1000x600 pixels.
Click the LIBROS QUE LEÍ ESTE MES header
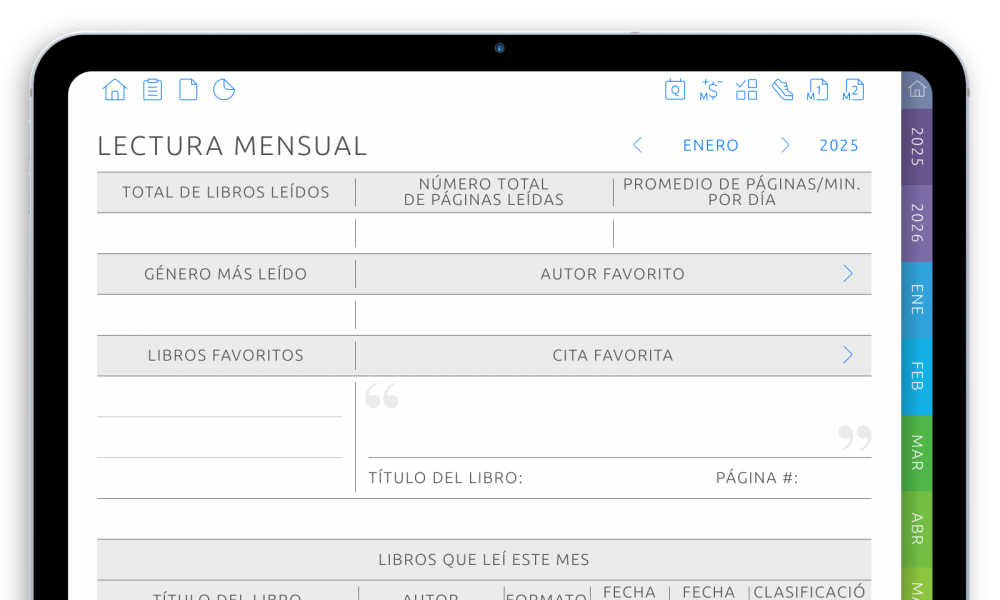(484, 559)
